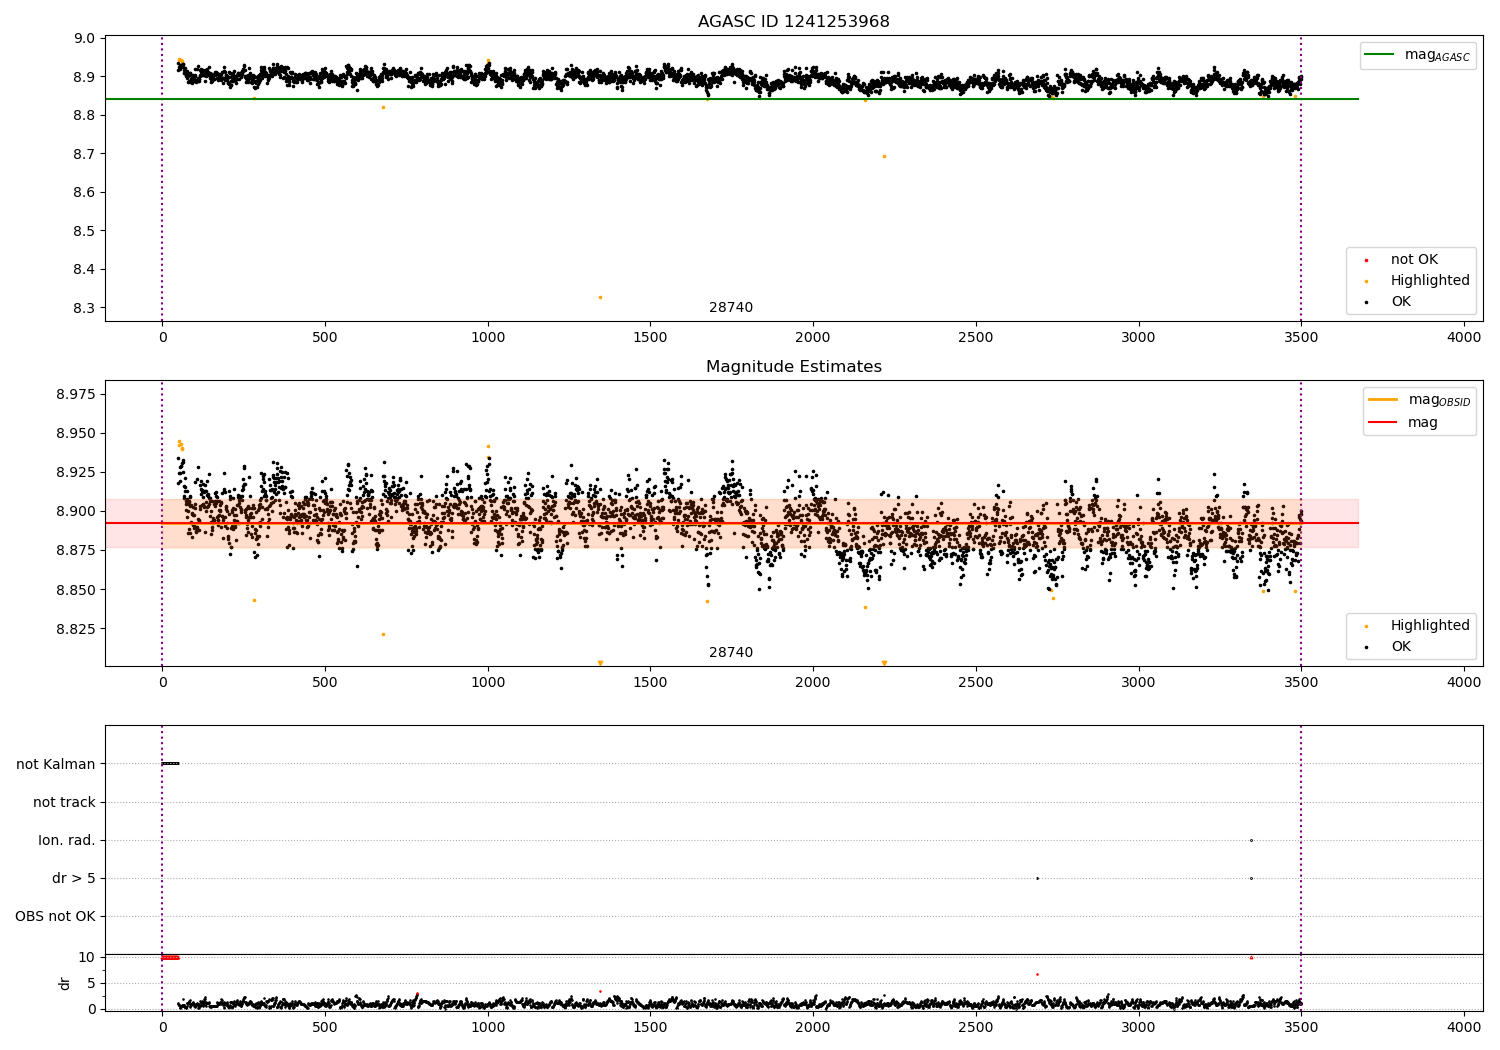Click the 'OBS not OK' axis label
1500x1050 pixels.
pos(55,916)
